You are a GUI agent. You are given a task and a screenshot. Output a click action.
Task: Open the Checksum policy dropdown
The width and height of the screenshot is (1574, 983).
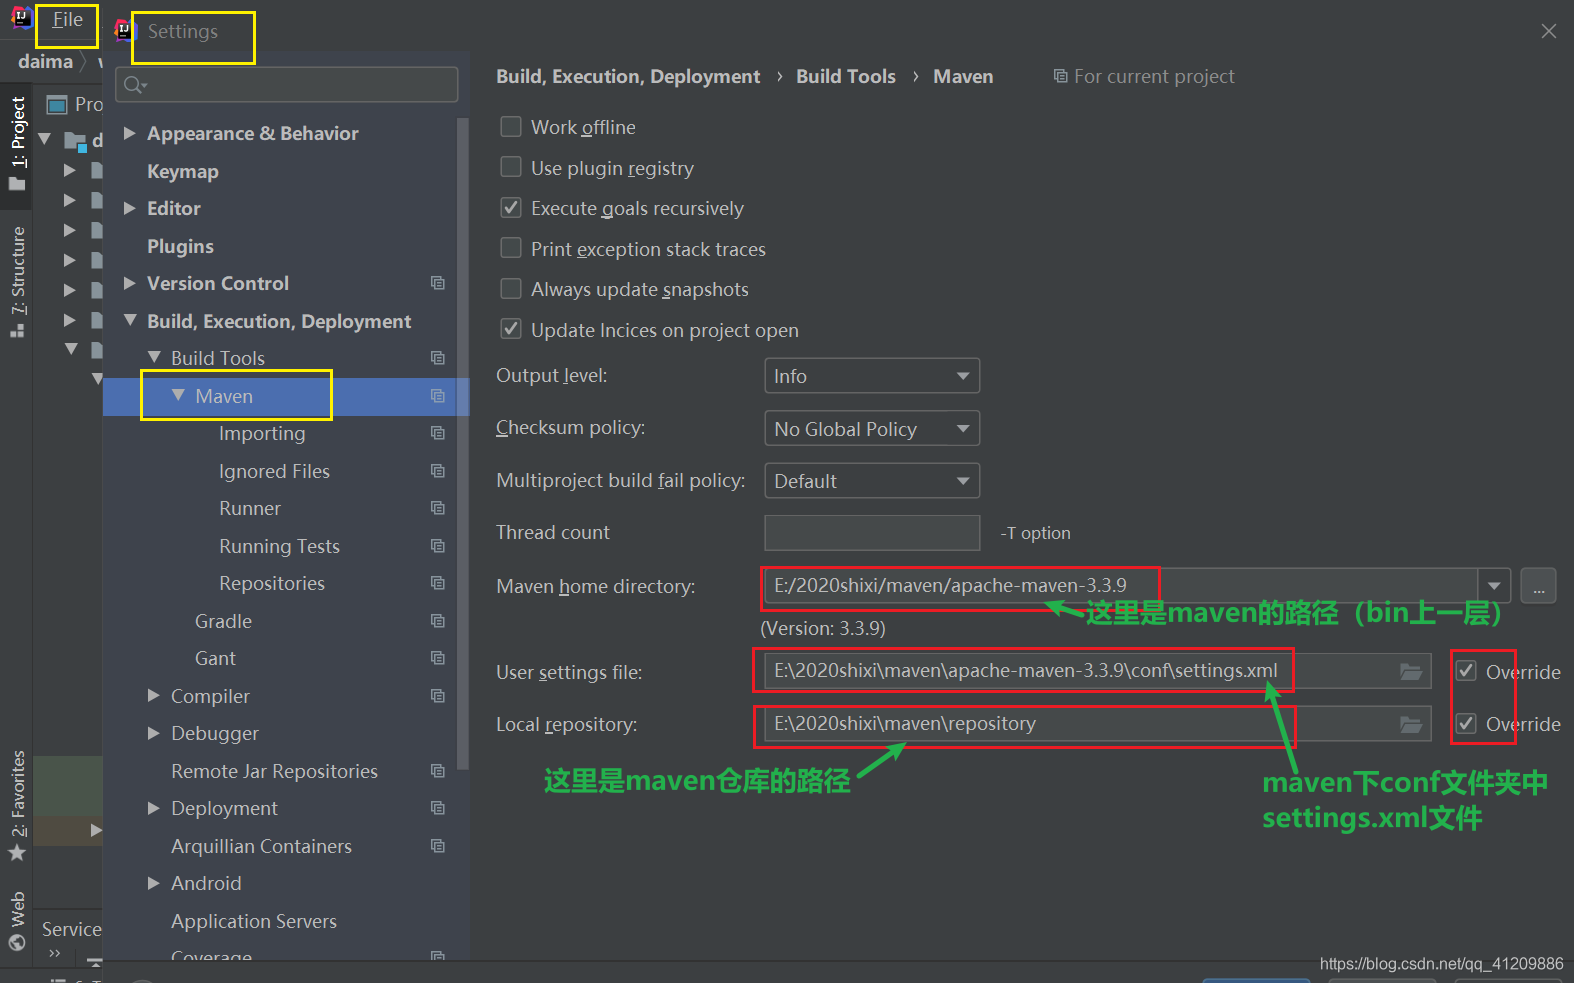point(872,428)
